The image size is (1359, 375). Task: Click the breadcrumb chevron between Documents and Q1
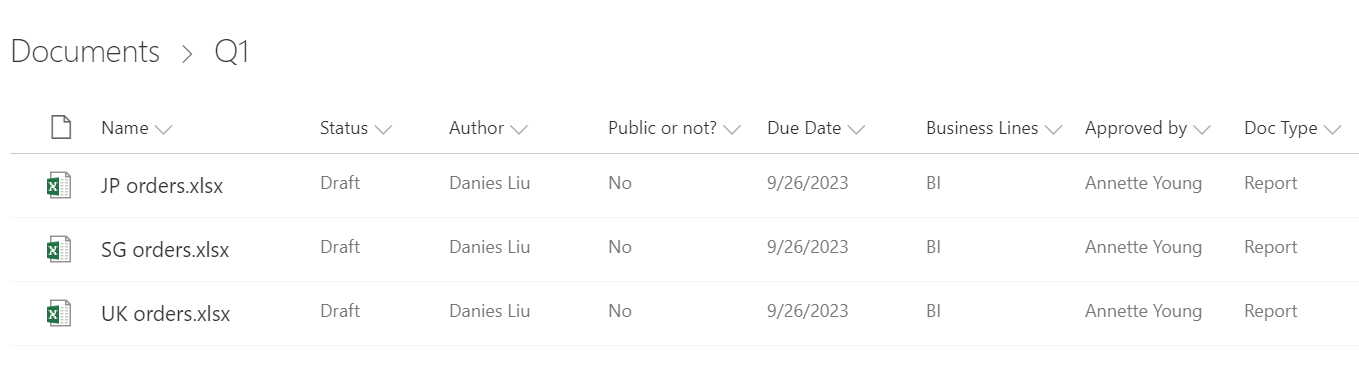coord(187,55)
